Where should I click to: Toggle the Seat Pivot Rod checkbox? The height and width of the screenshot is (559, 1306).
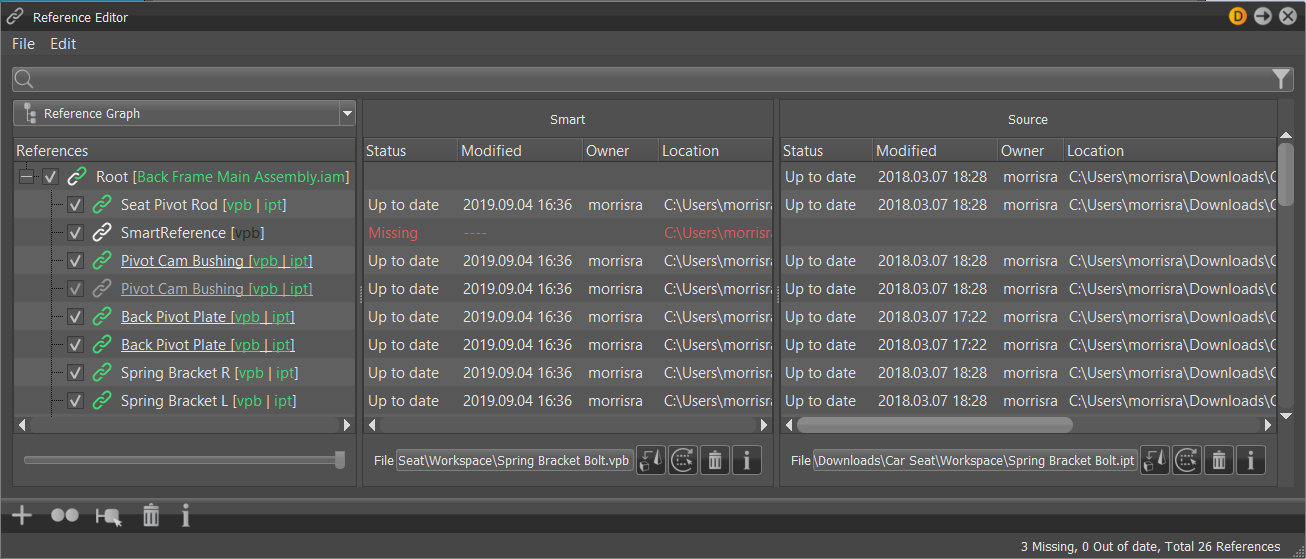(x=75, y=205)
